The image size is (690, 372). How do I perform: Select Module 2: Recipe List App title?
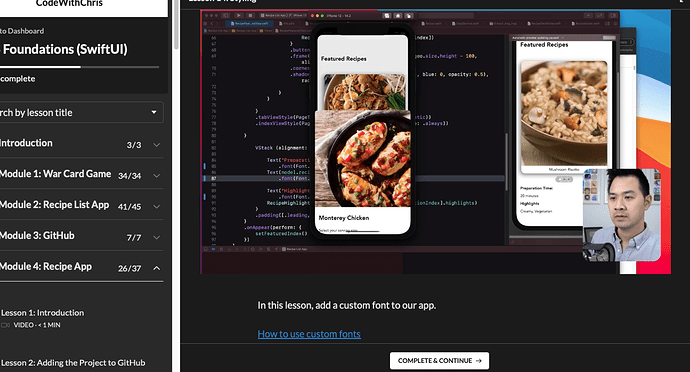point(54,205)
